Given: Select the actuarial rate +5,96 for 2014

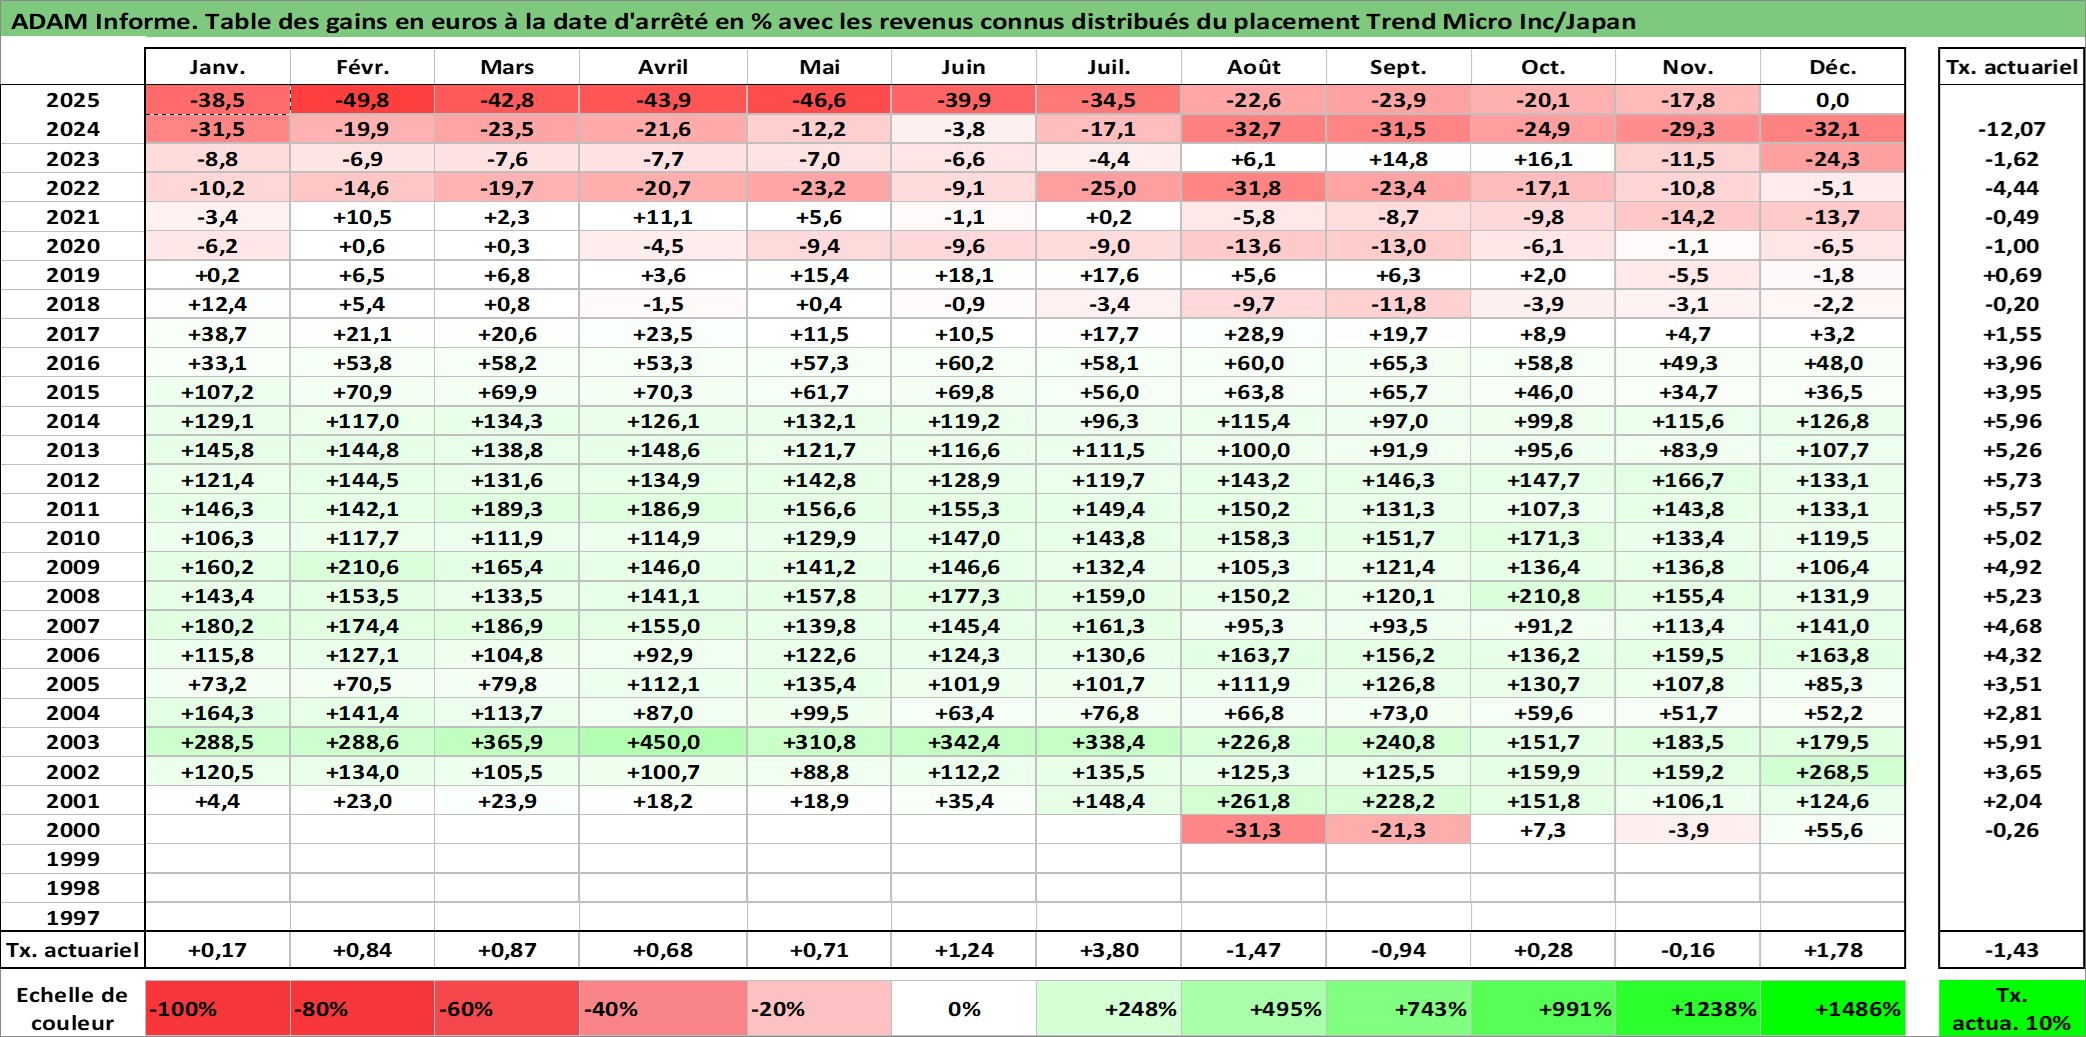Looking at the screenshot, I should click(x=2012, y=421).
